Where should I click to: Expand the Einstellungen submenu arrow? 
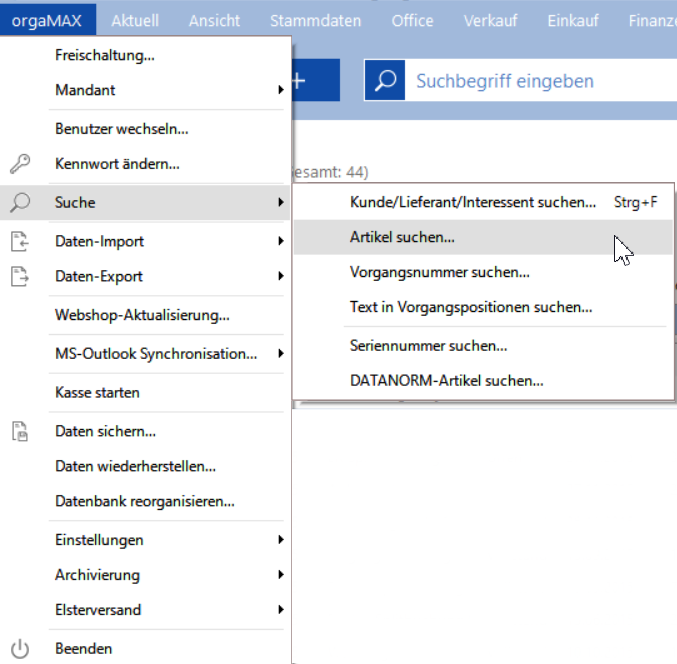pos(281,540)
